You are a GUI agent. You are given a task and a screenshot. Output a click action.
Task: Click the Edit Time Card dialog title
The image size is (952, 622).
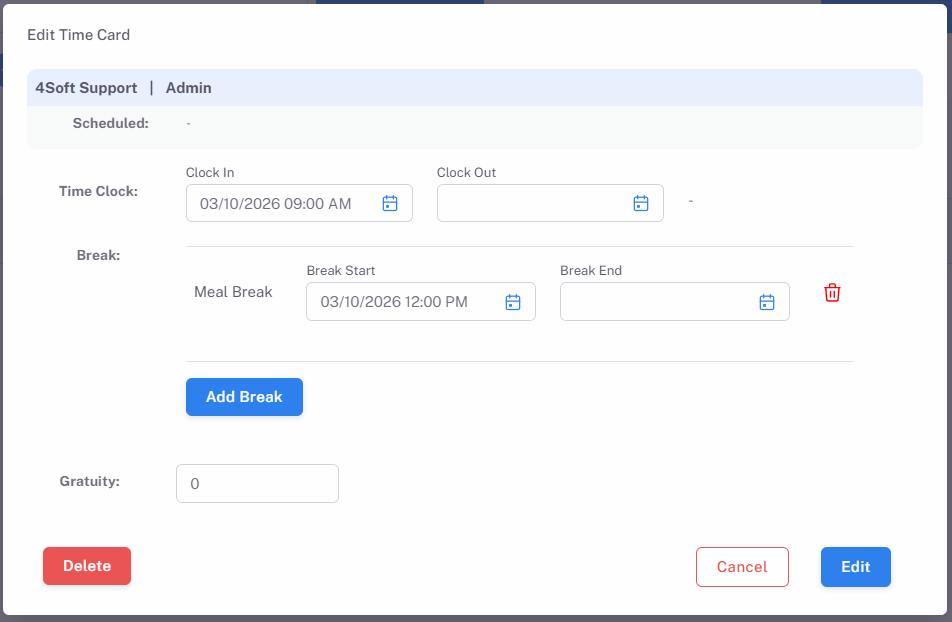[78, 35]
